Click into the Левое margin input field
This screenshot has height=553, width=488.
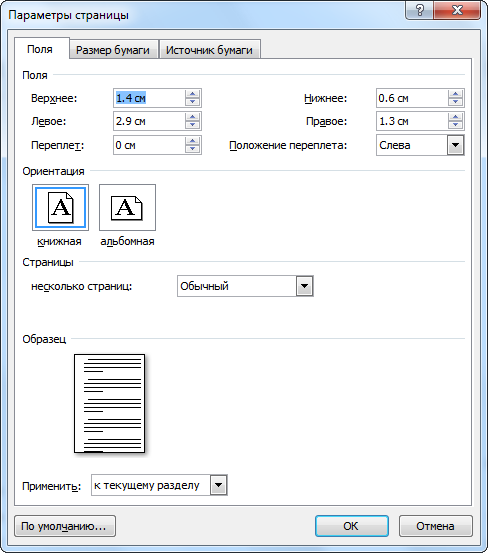tap(149, 121)
